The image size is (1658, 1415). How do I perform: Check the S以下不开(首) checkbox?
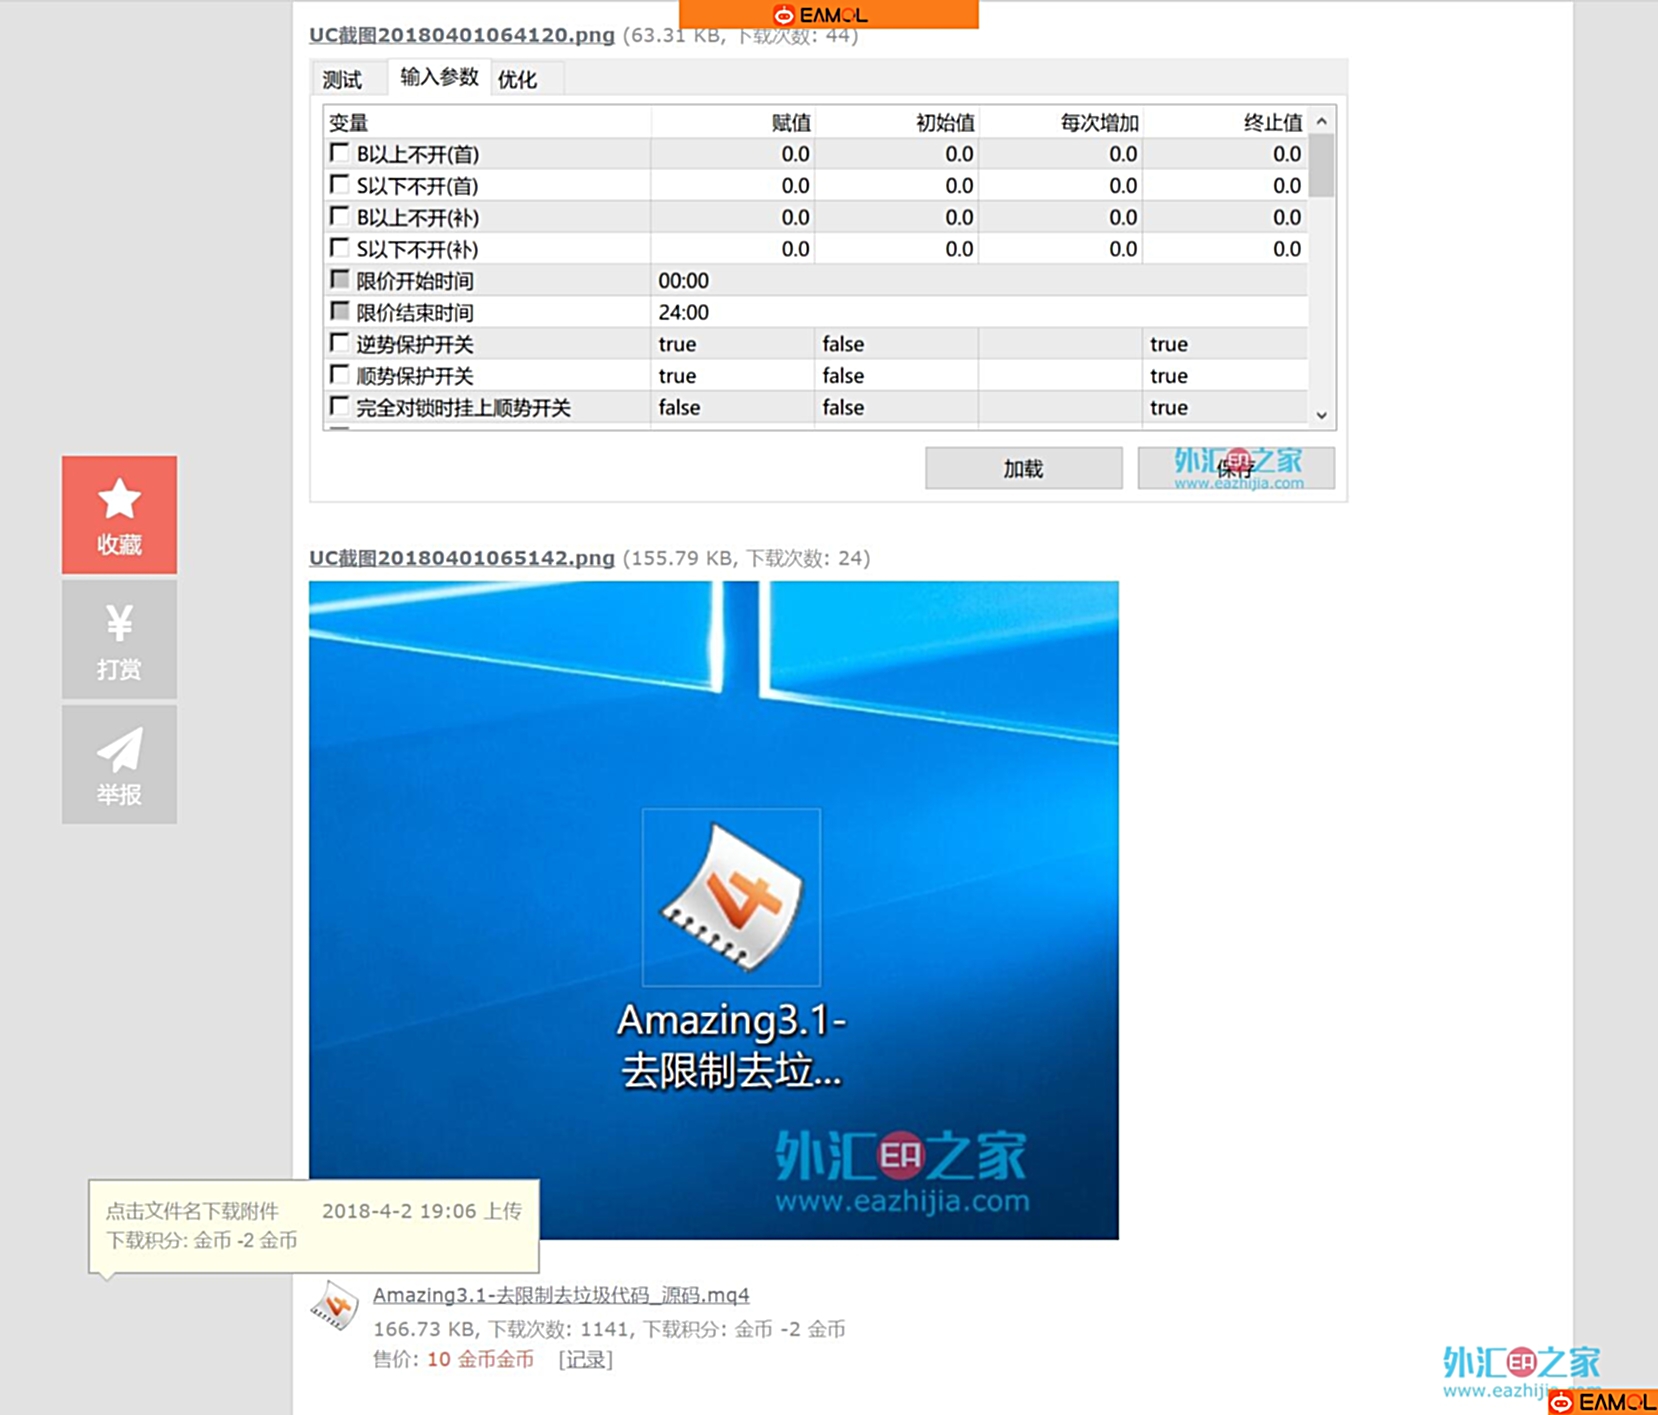(339, 184)
